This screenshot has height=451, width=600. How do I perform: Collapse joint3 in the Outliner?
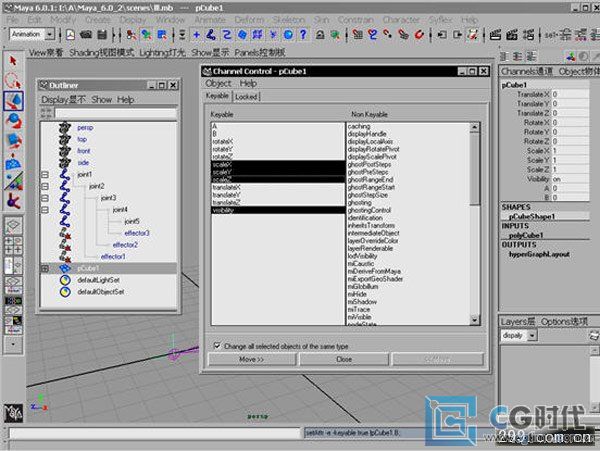click(x=45, y=198)
